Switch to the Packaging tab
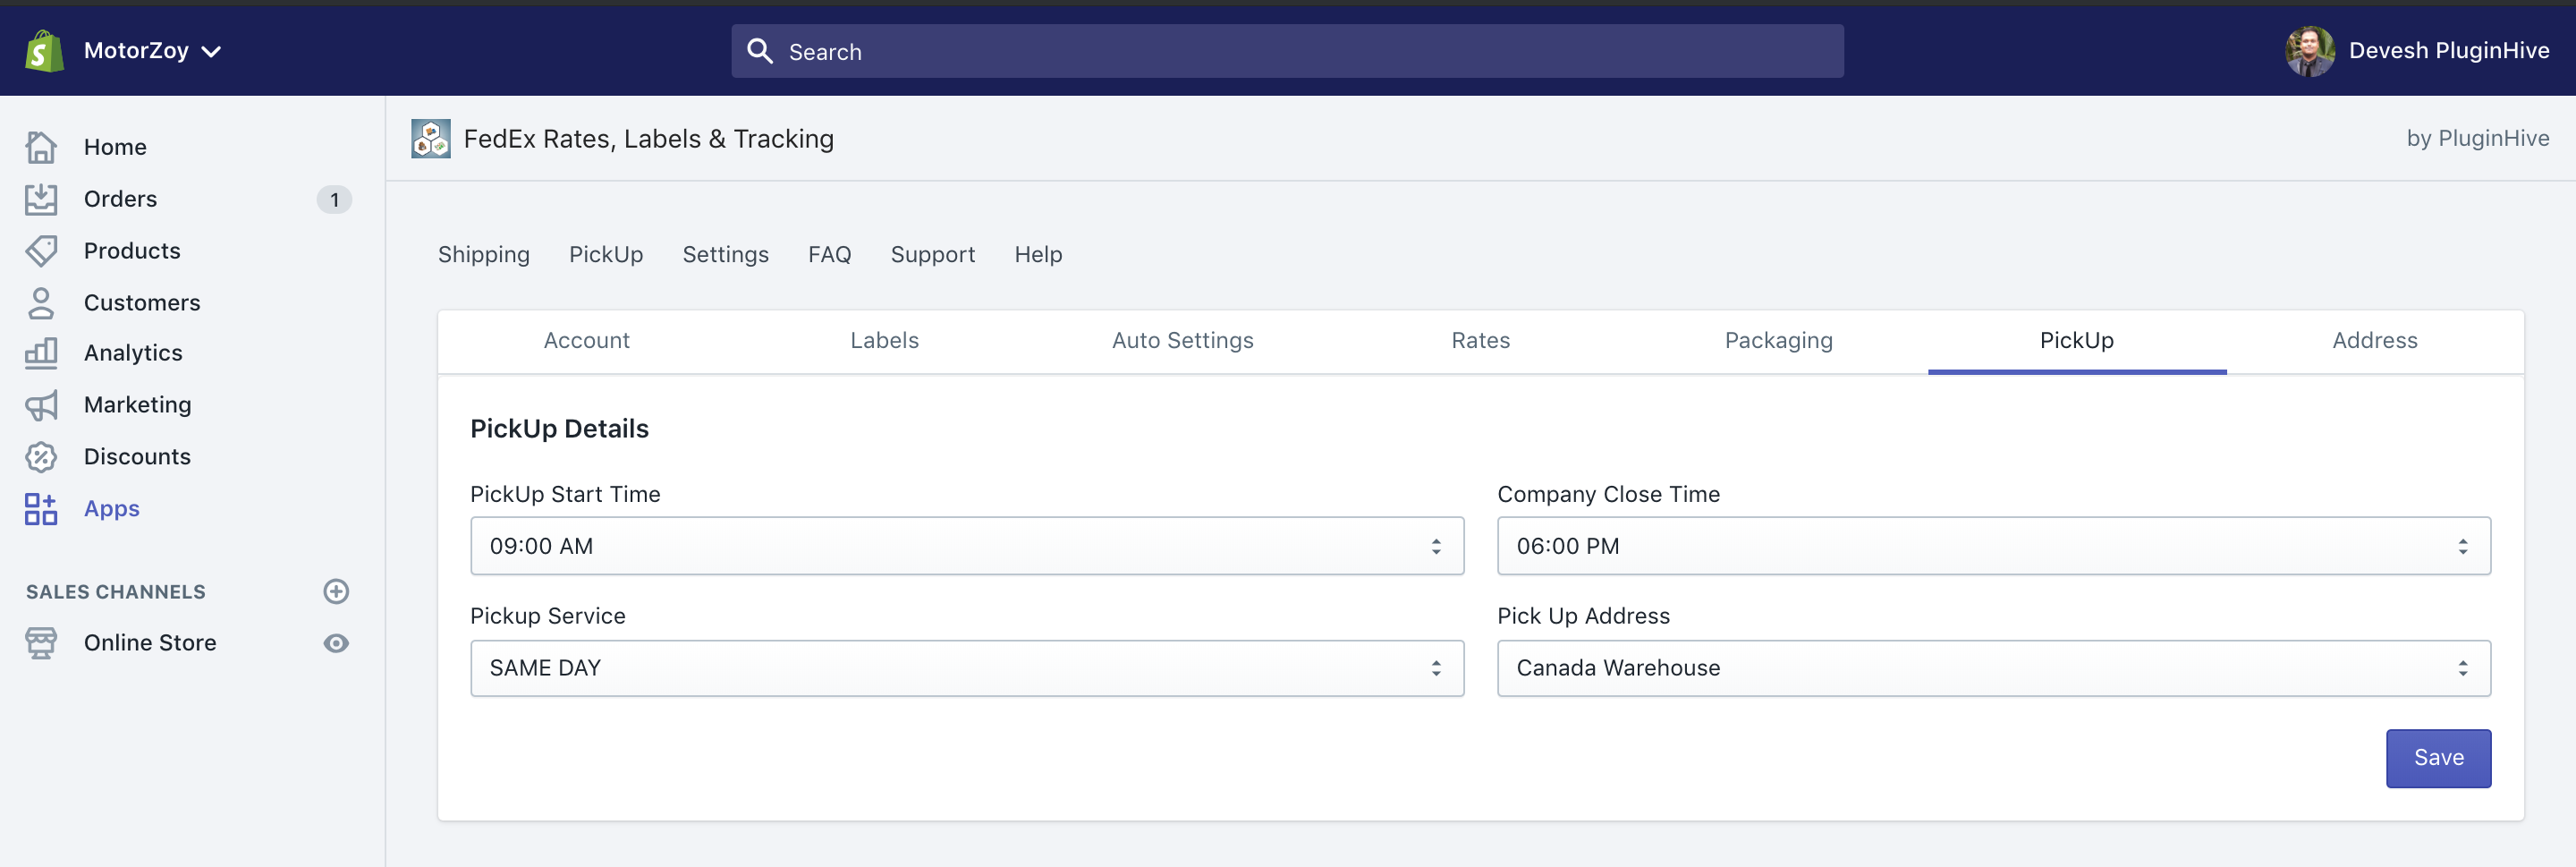This screenshot has height=867, width=2576. [1779, 341]
